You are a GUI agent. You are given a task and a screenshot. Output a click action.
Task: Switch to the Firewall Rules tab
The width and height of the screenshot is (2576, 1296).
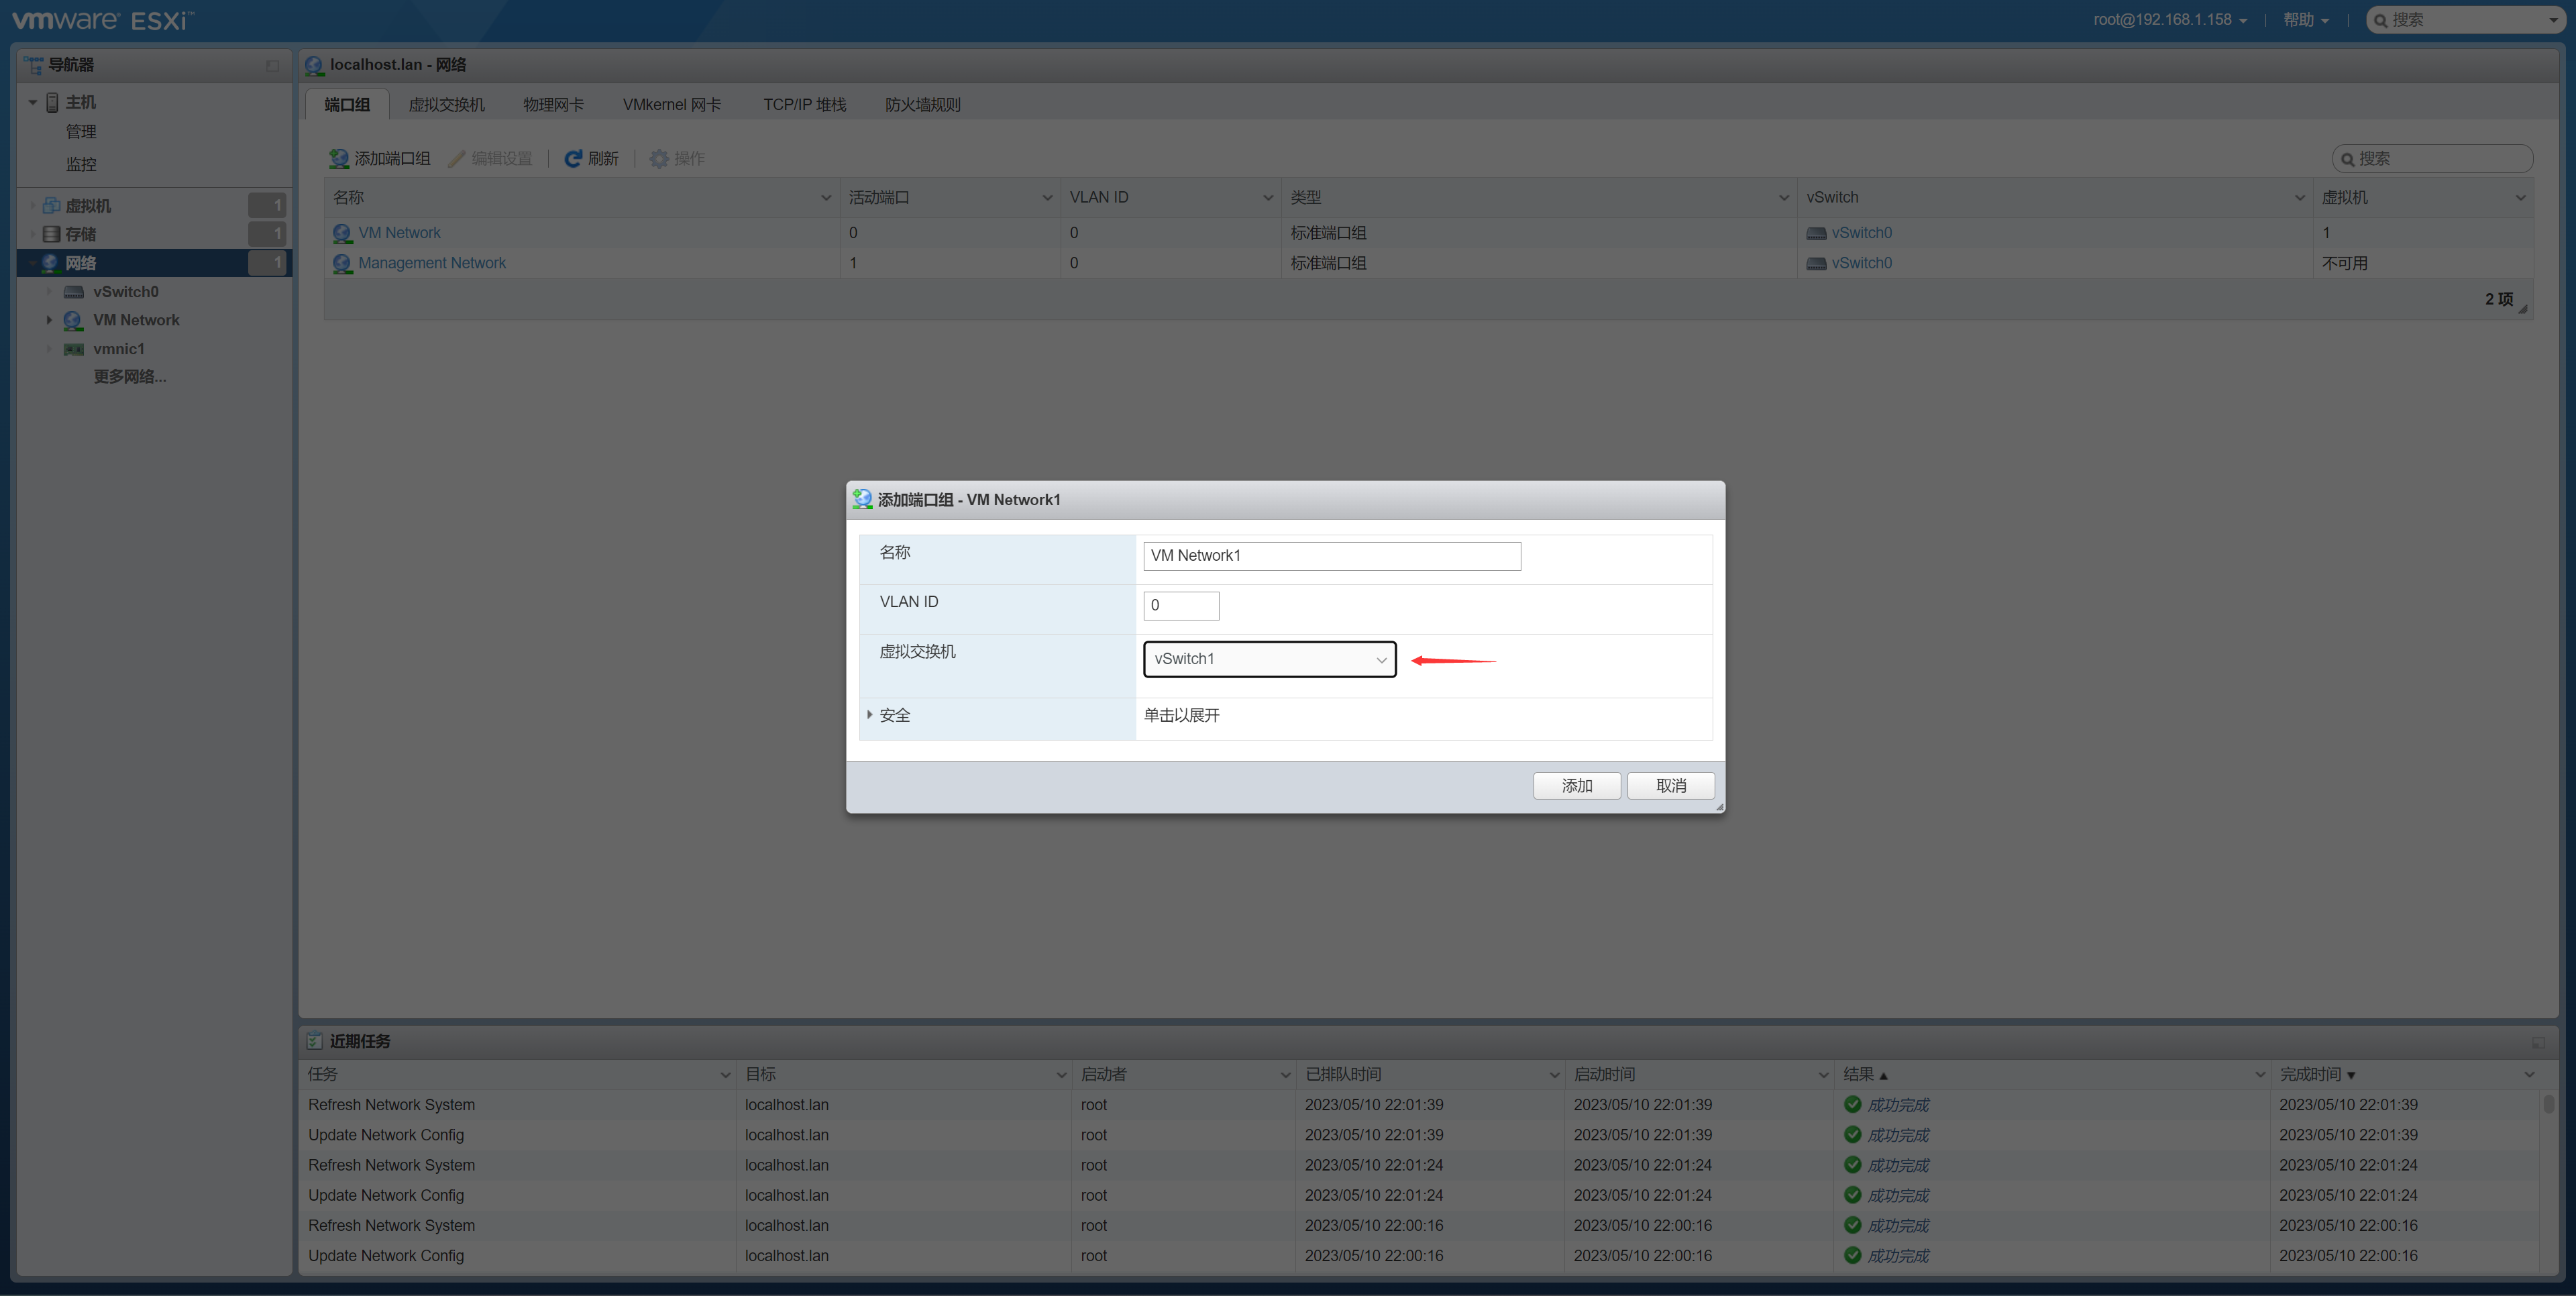pyautogui.click(x=922, y=105)
